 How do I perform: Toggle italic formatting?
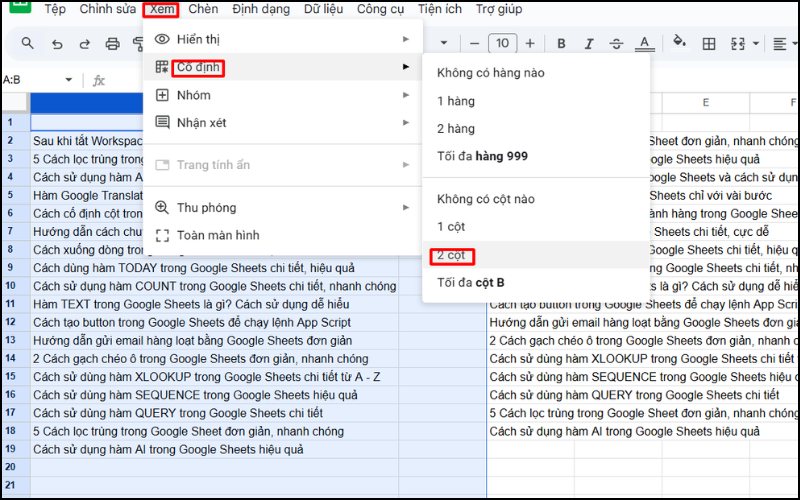(x=589, y=44)
